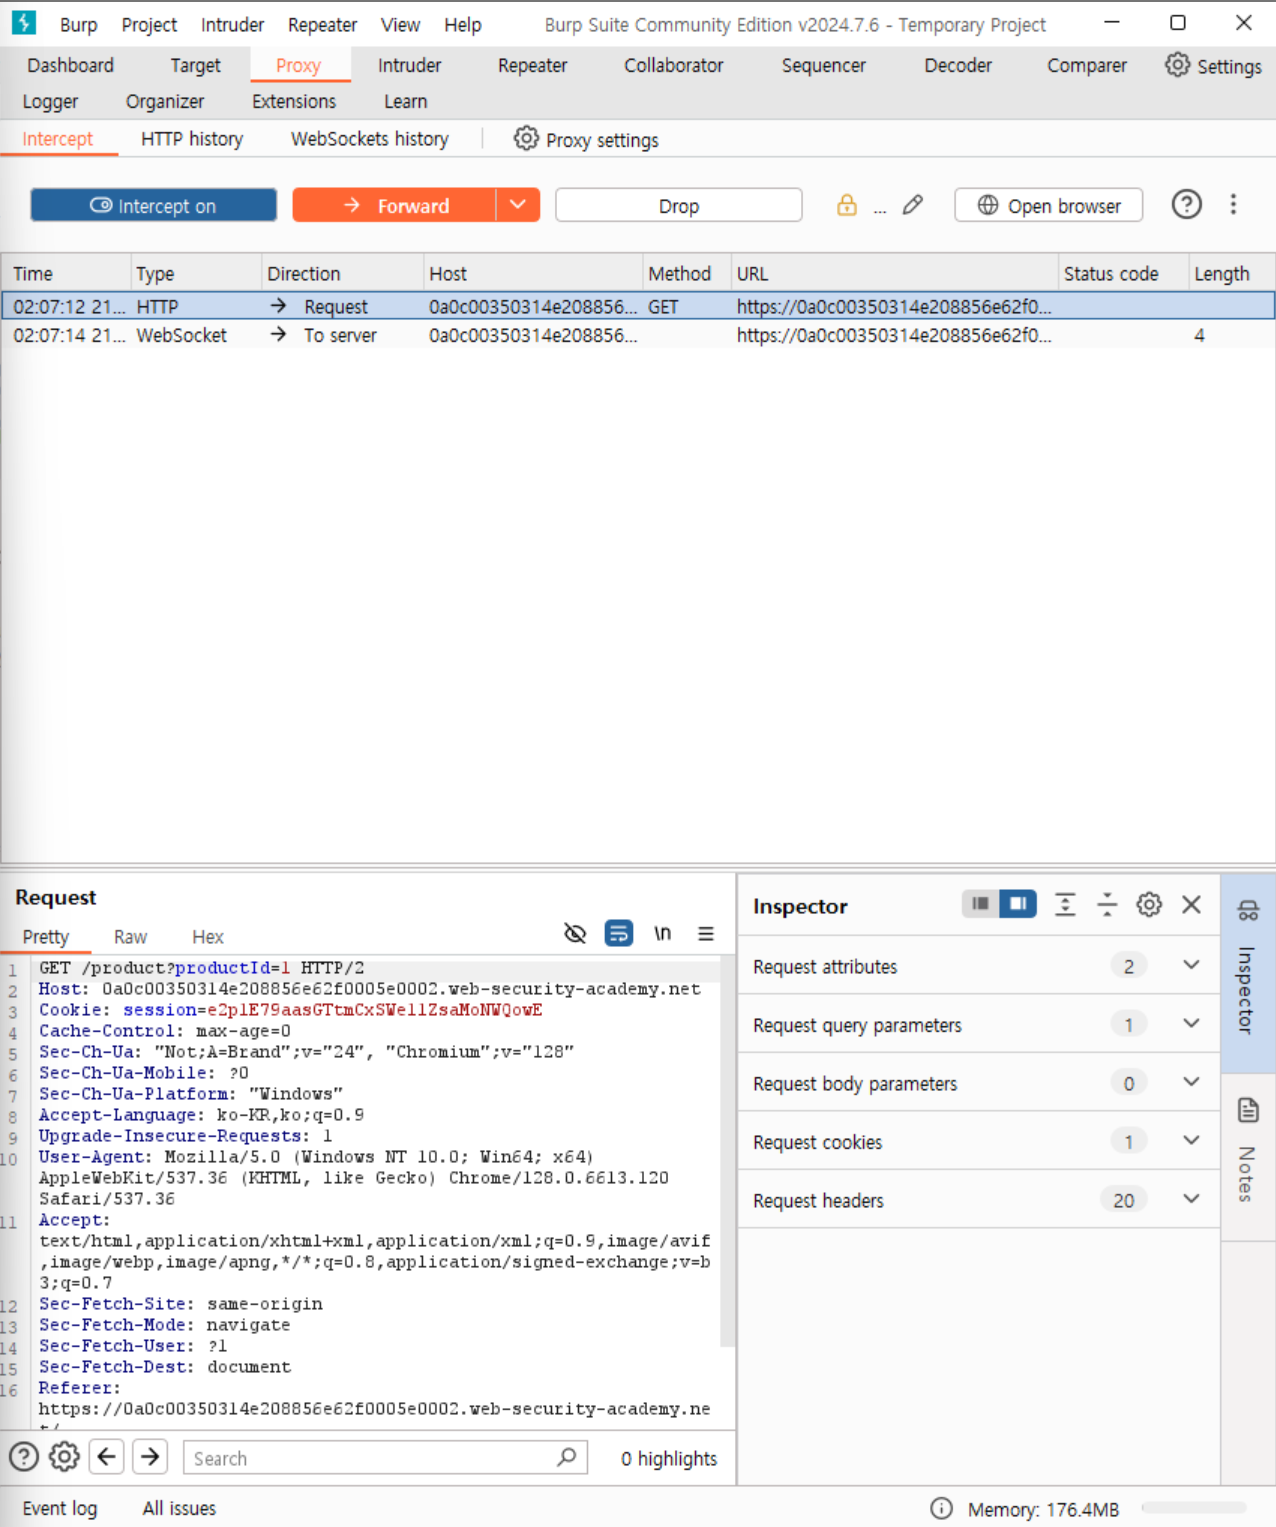This screenshot has height=1527, width=1276.
Task: Open the Sequencer tab
Action: click(x=823, y=65)
